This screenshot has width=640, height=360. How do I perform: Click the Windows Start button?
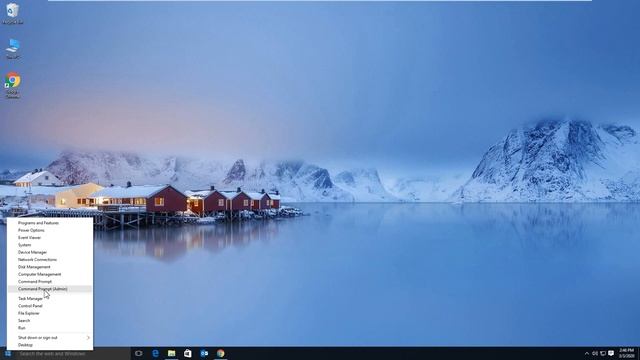(x=8, y=353)
